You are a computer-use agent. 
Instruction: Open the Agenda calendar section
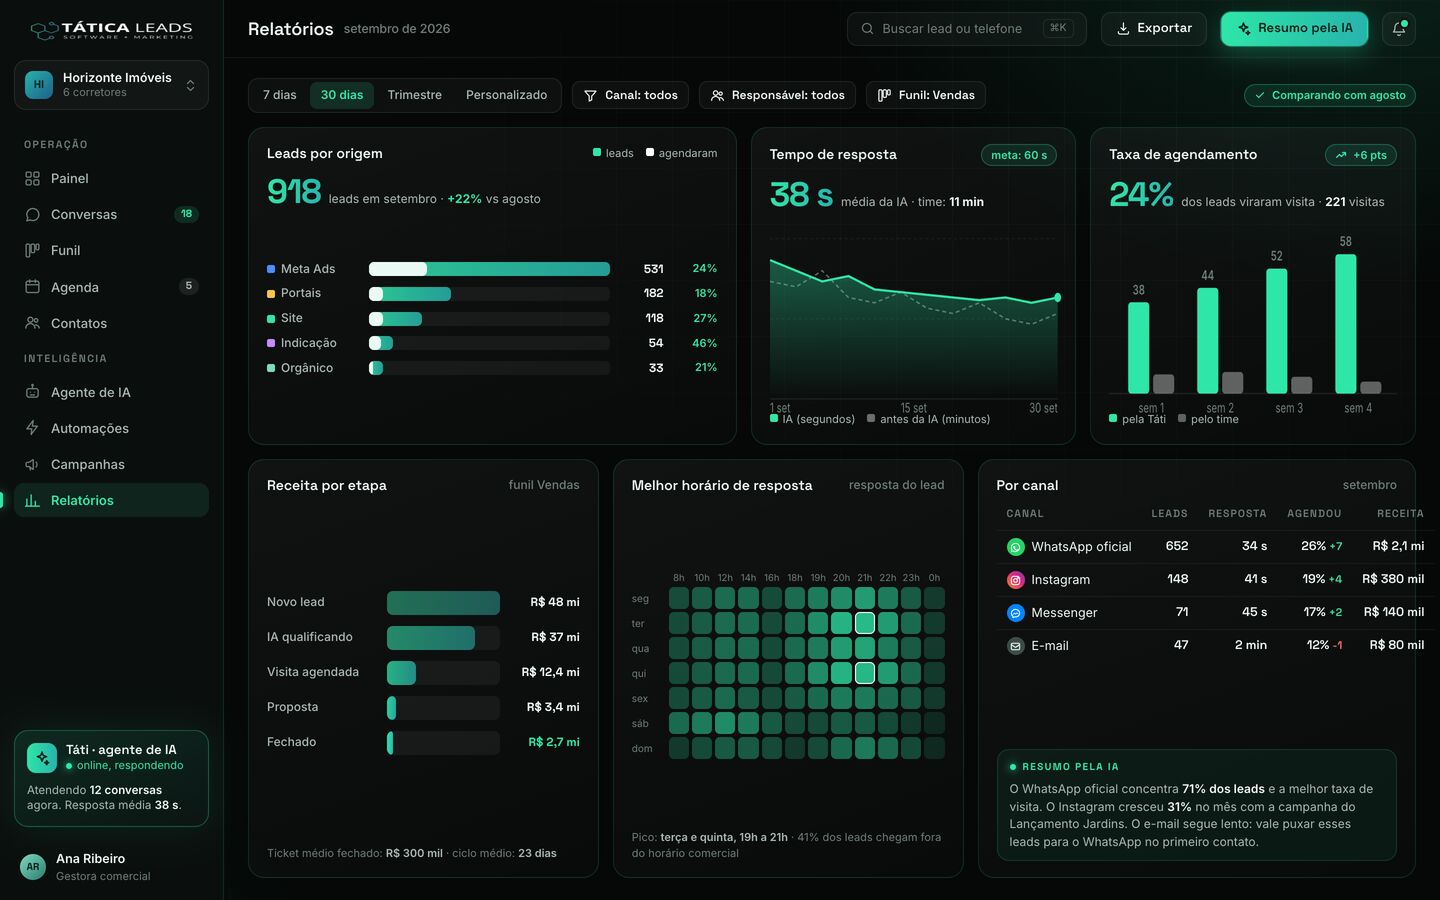pyautogui.click(x=111, y=287)
